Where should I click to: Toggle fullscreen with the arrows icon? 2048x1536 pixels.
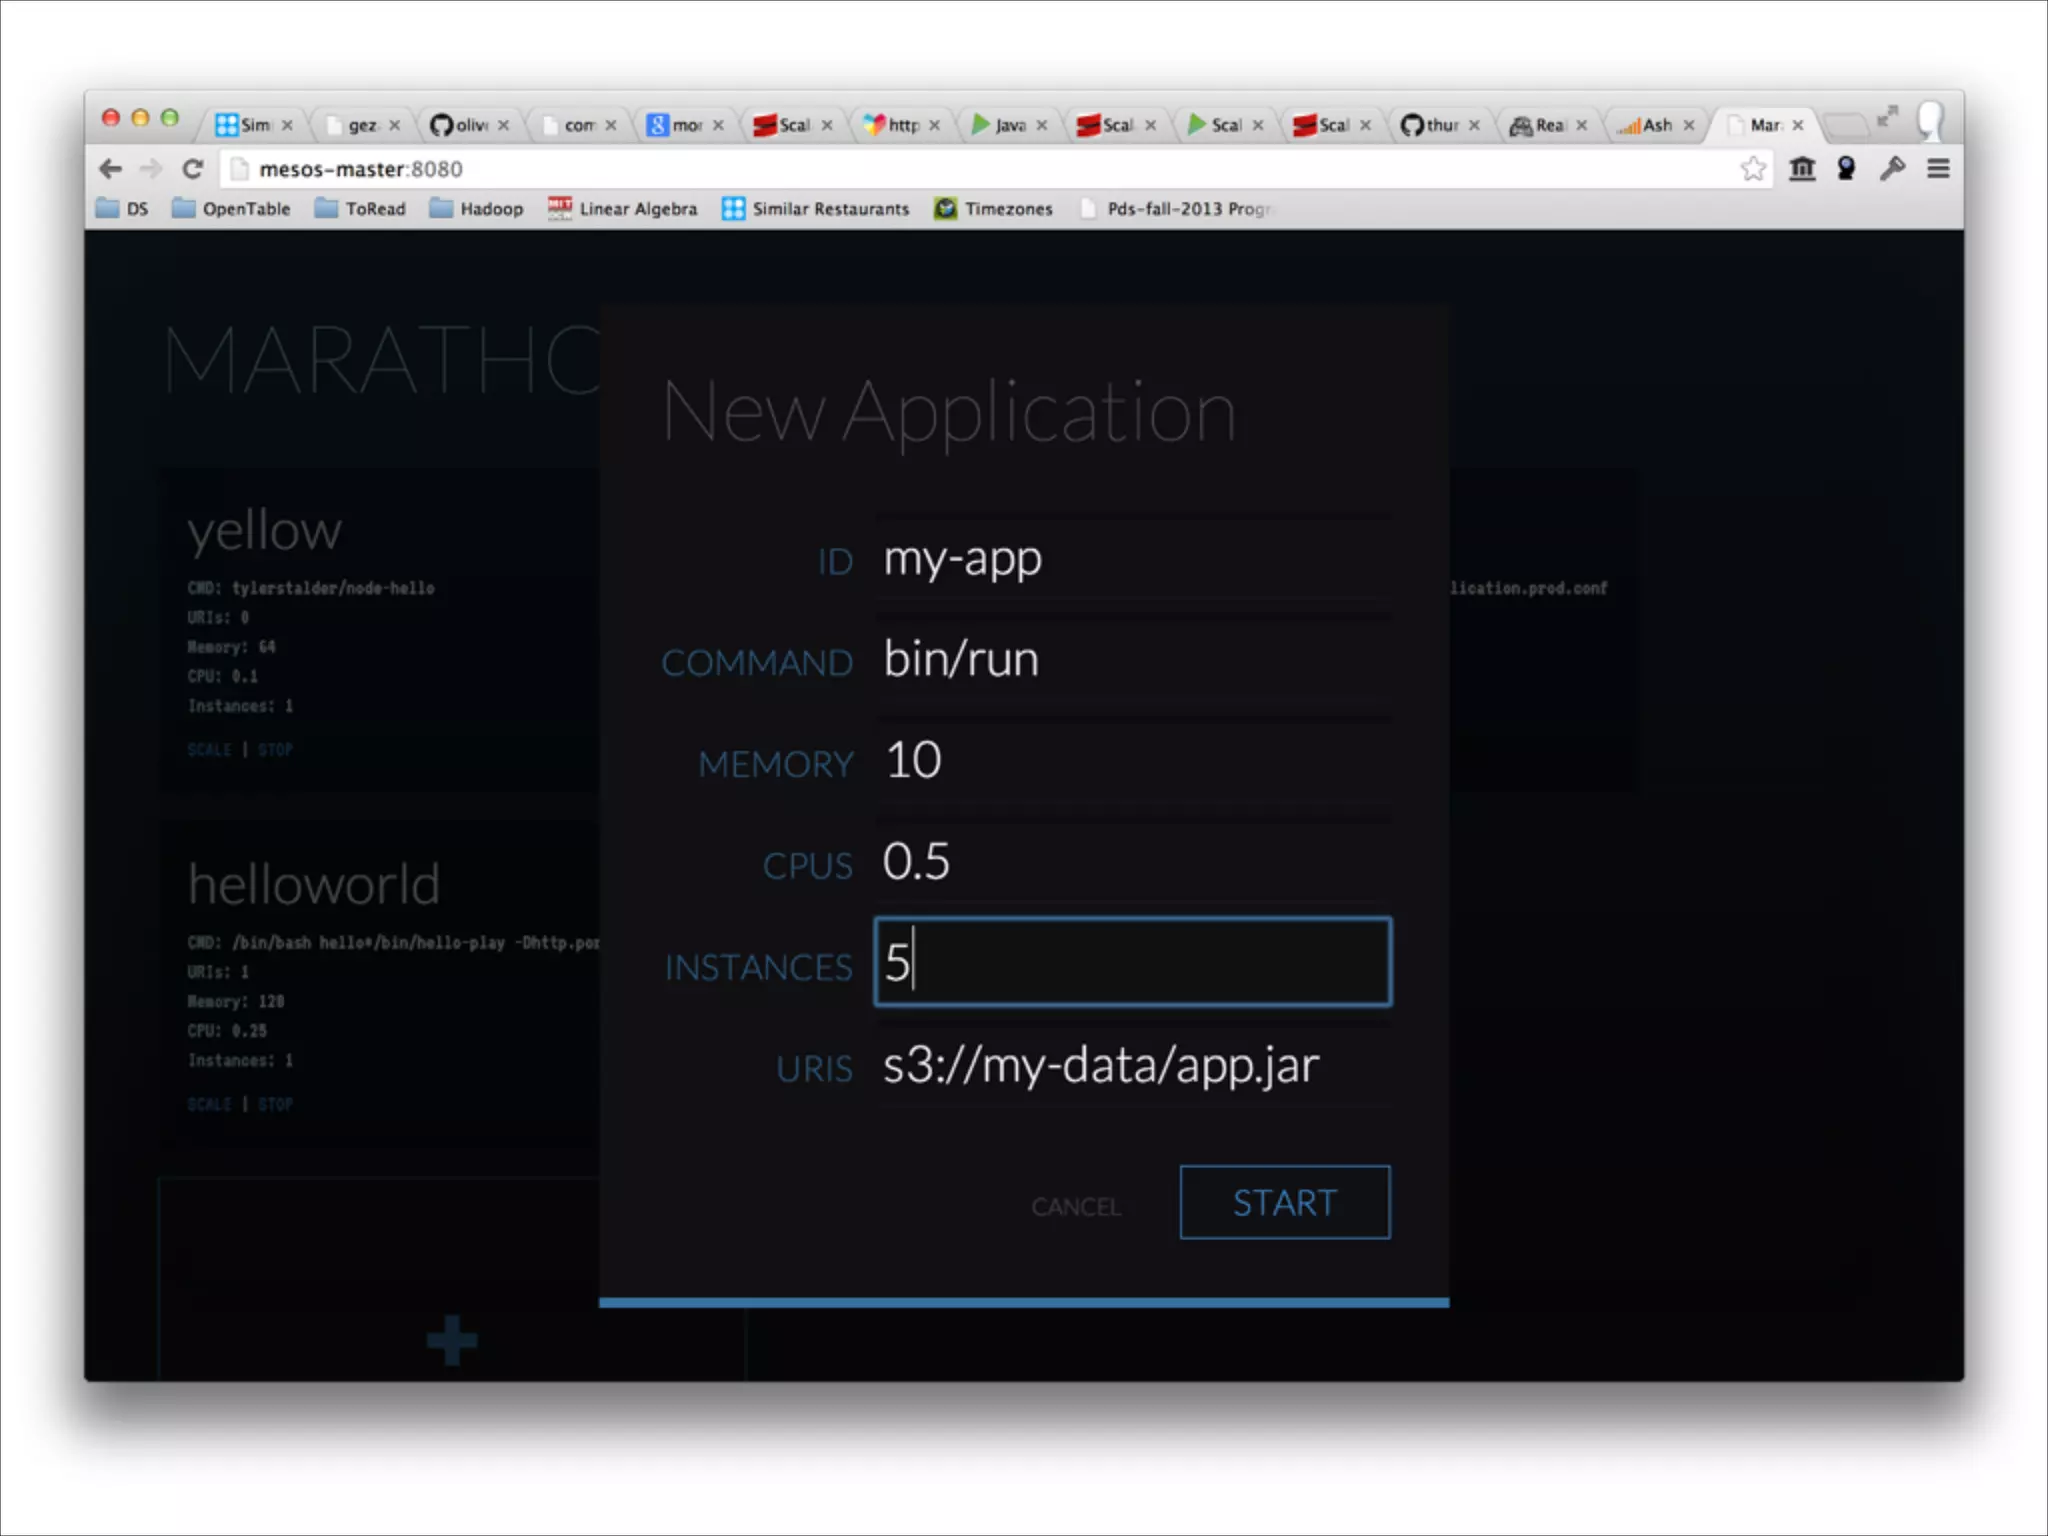(1886, 117)
